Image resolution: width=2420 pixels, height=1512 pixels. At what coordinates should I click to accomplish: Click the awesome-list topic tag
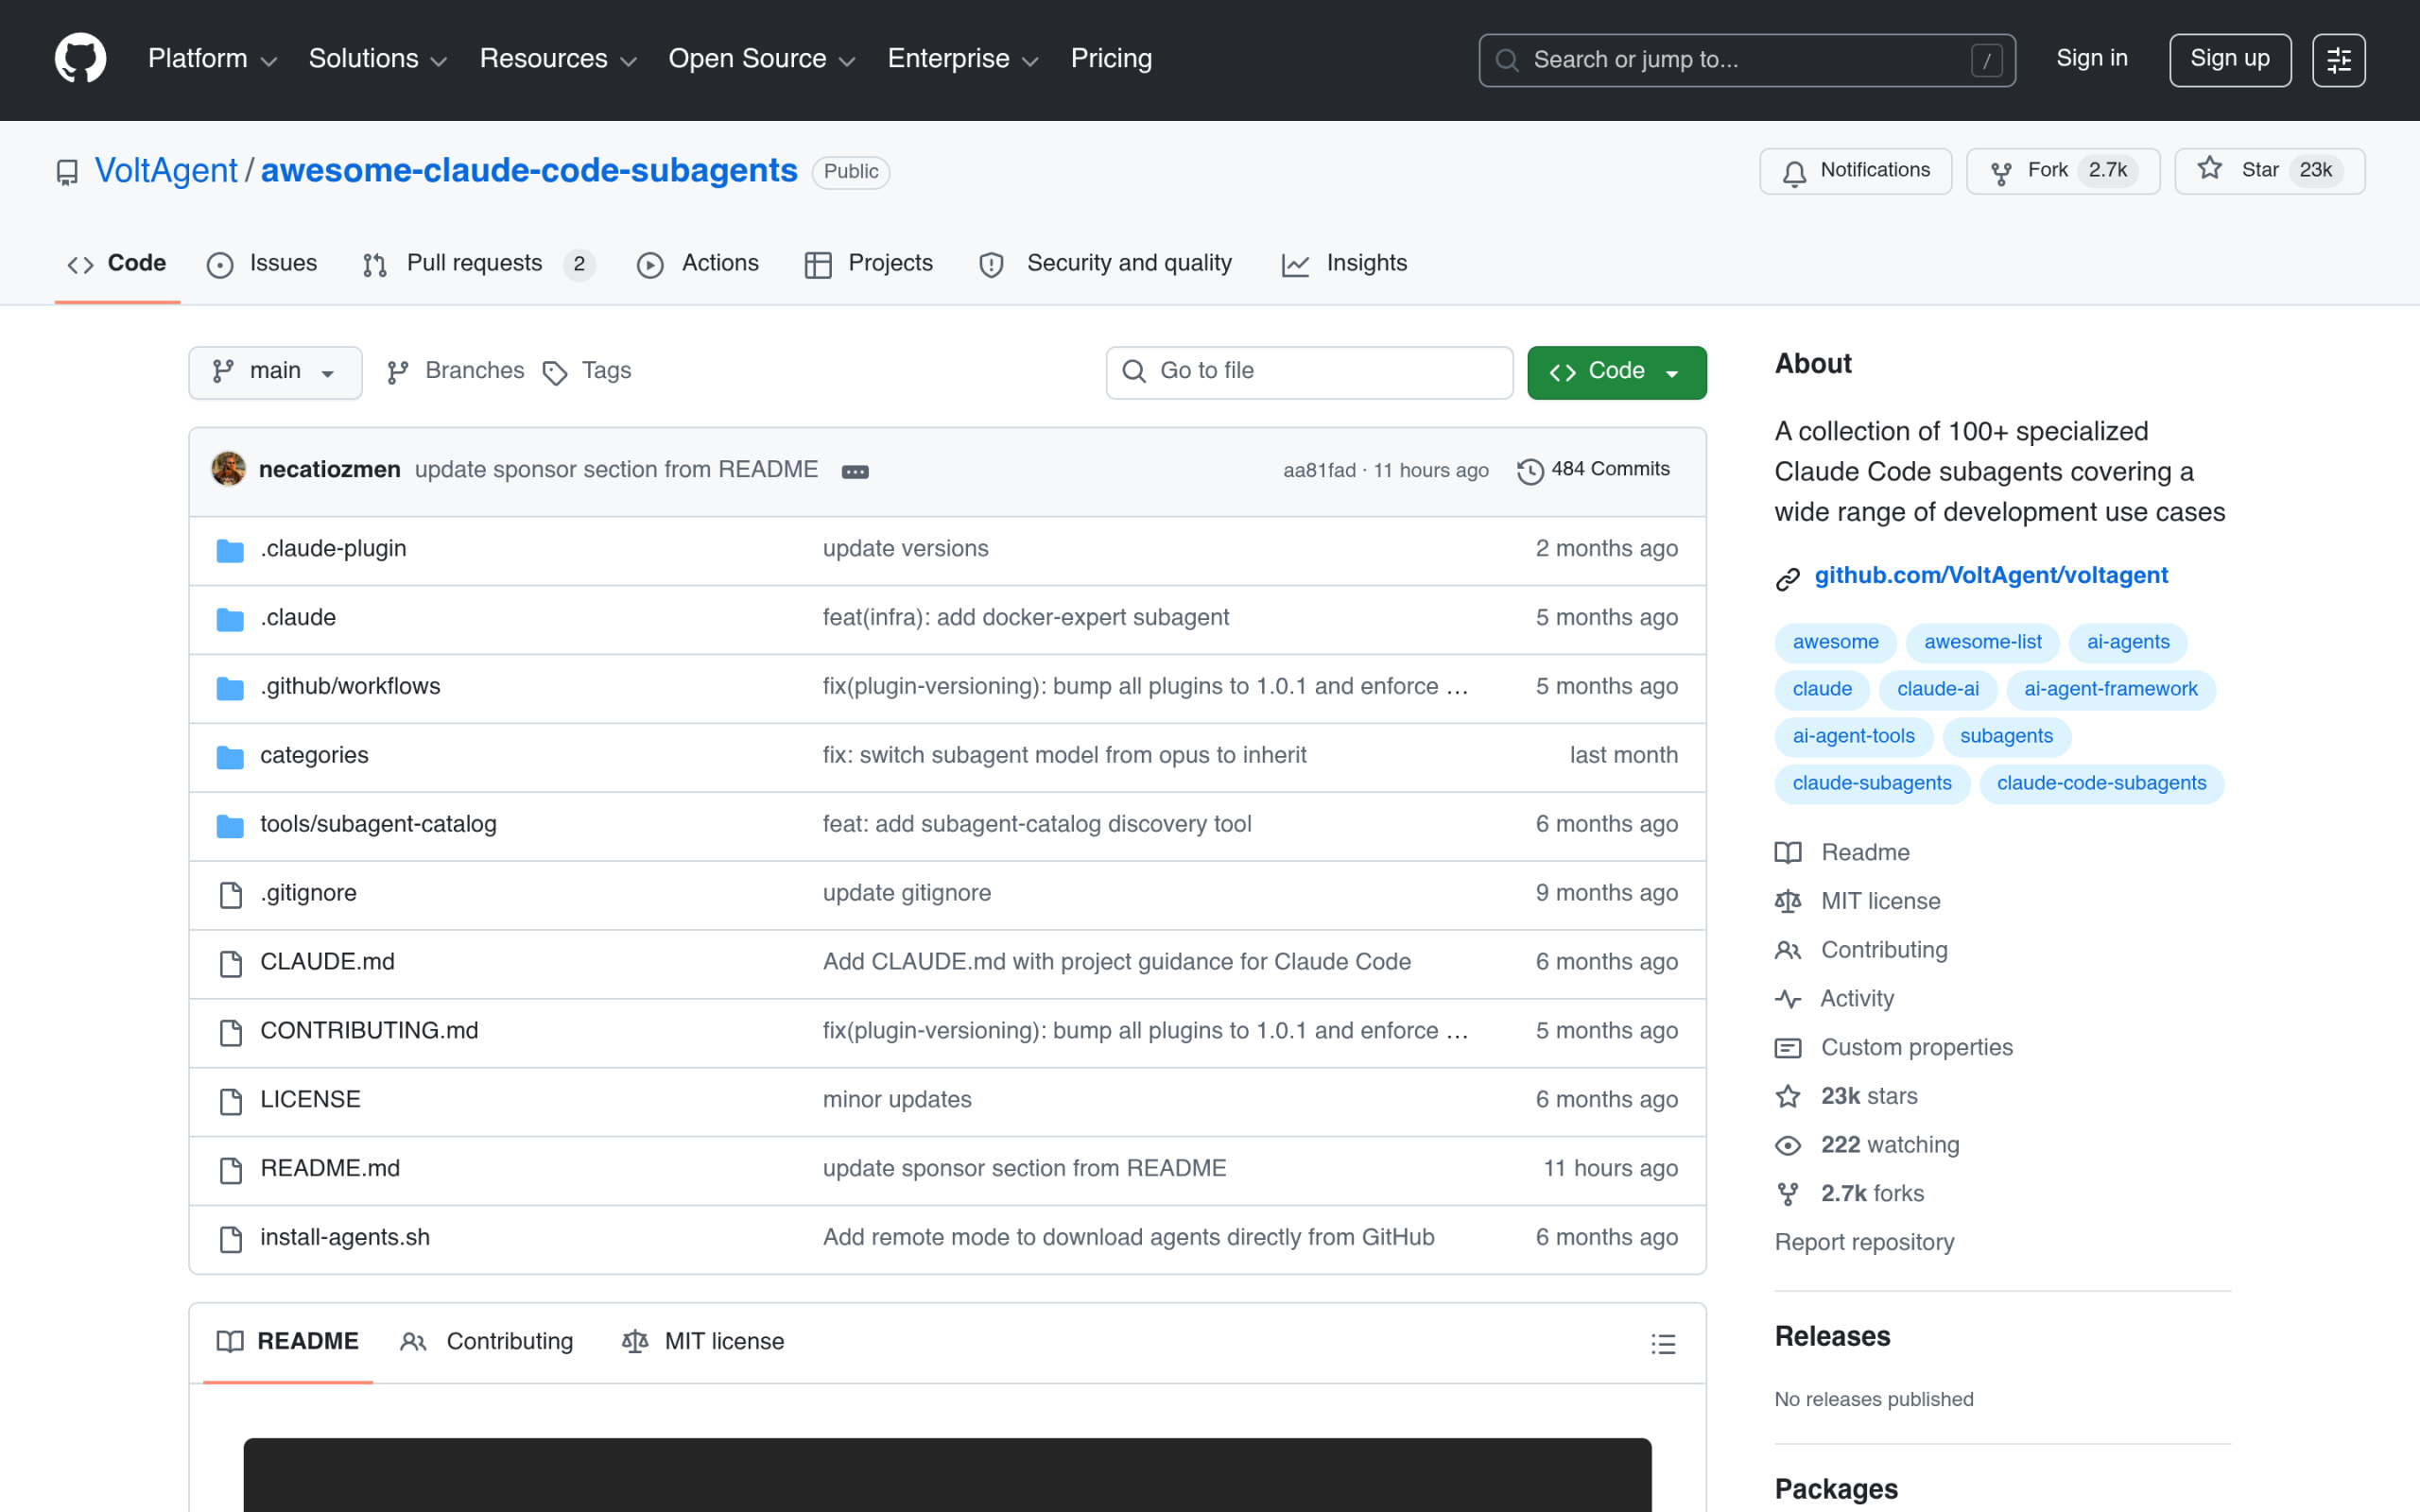click(1982, 643)
